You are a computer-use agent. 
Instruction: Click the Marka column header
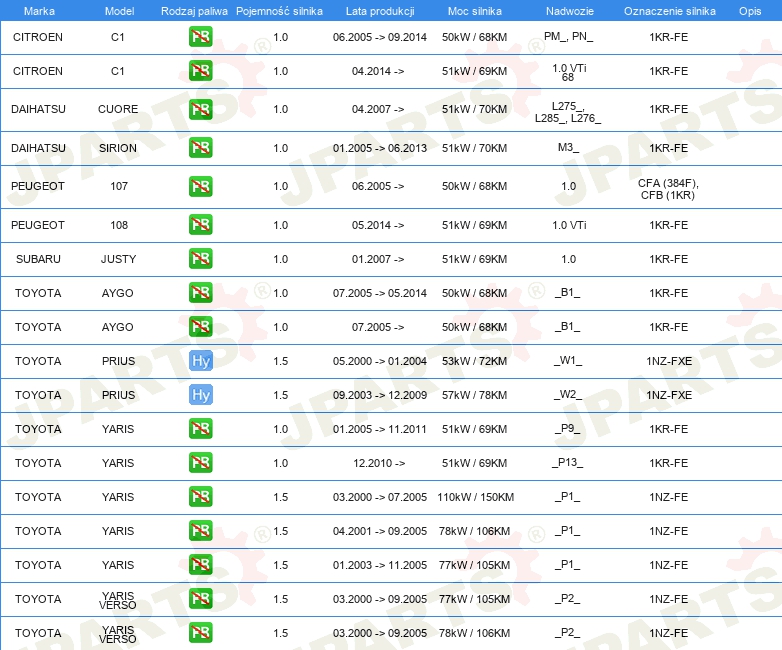point(39,11)
